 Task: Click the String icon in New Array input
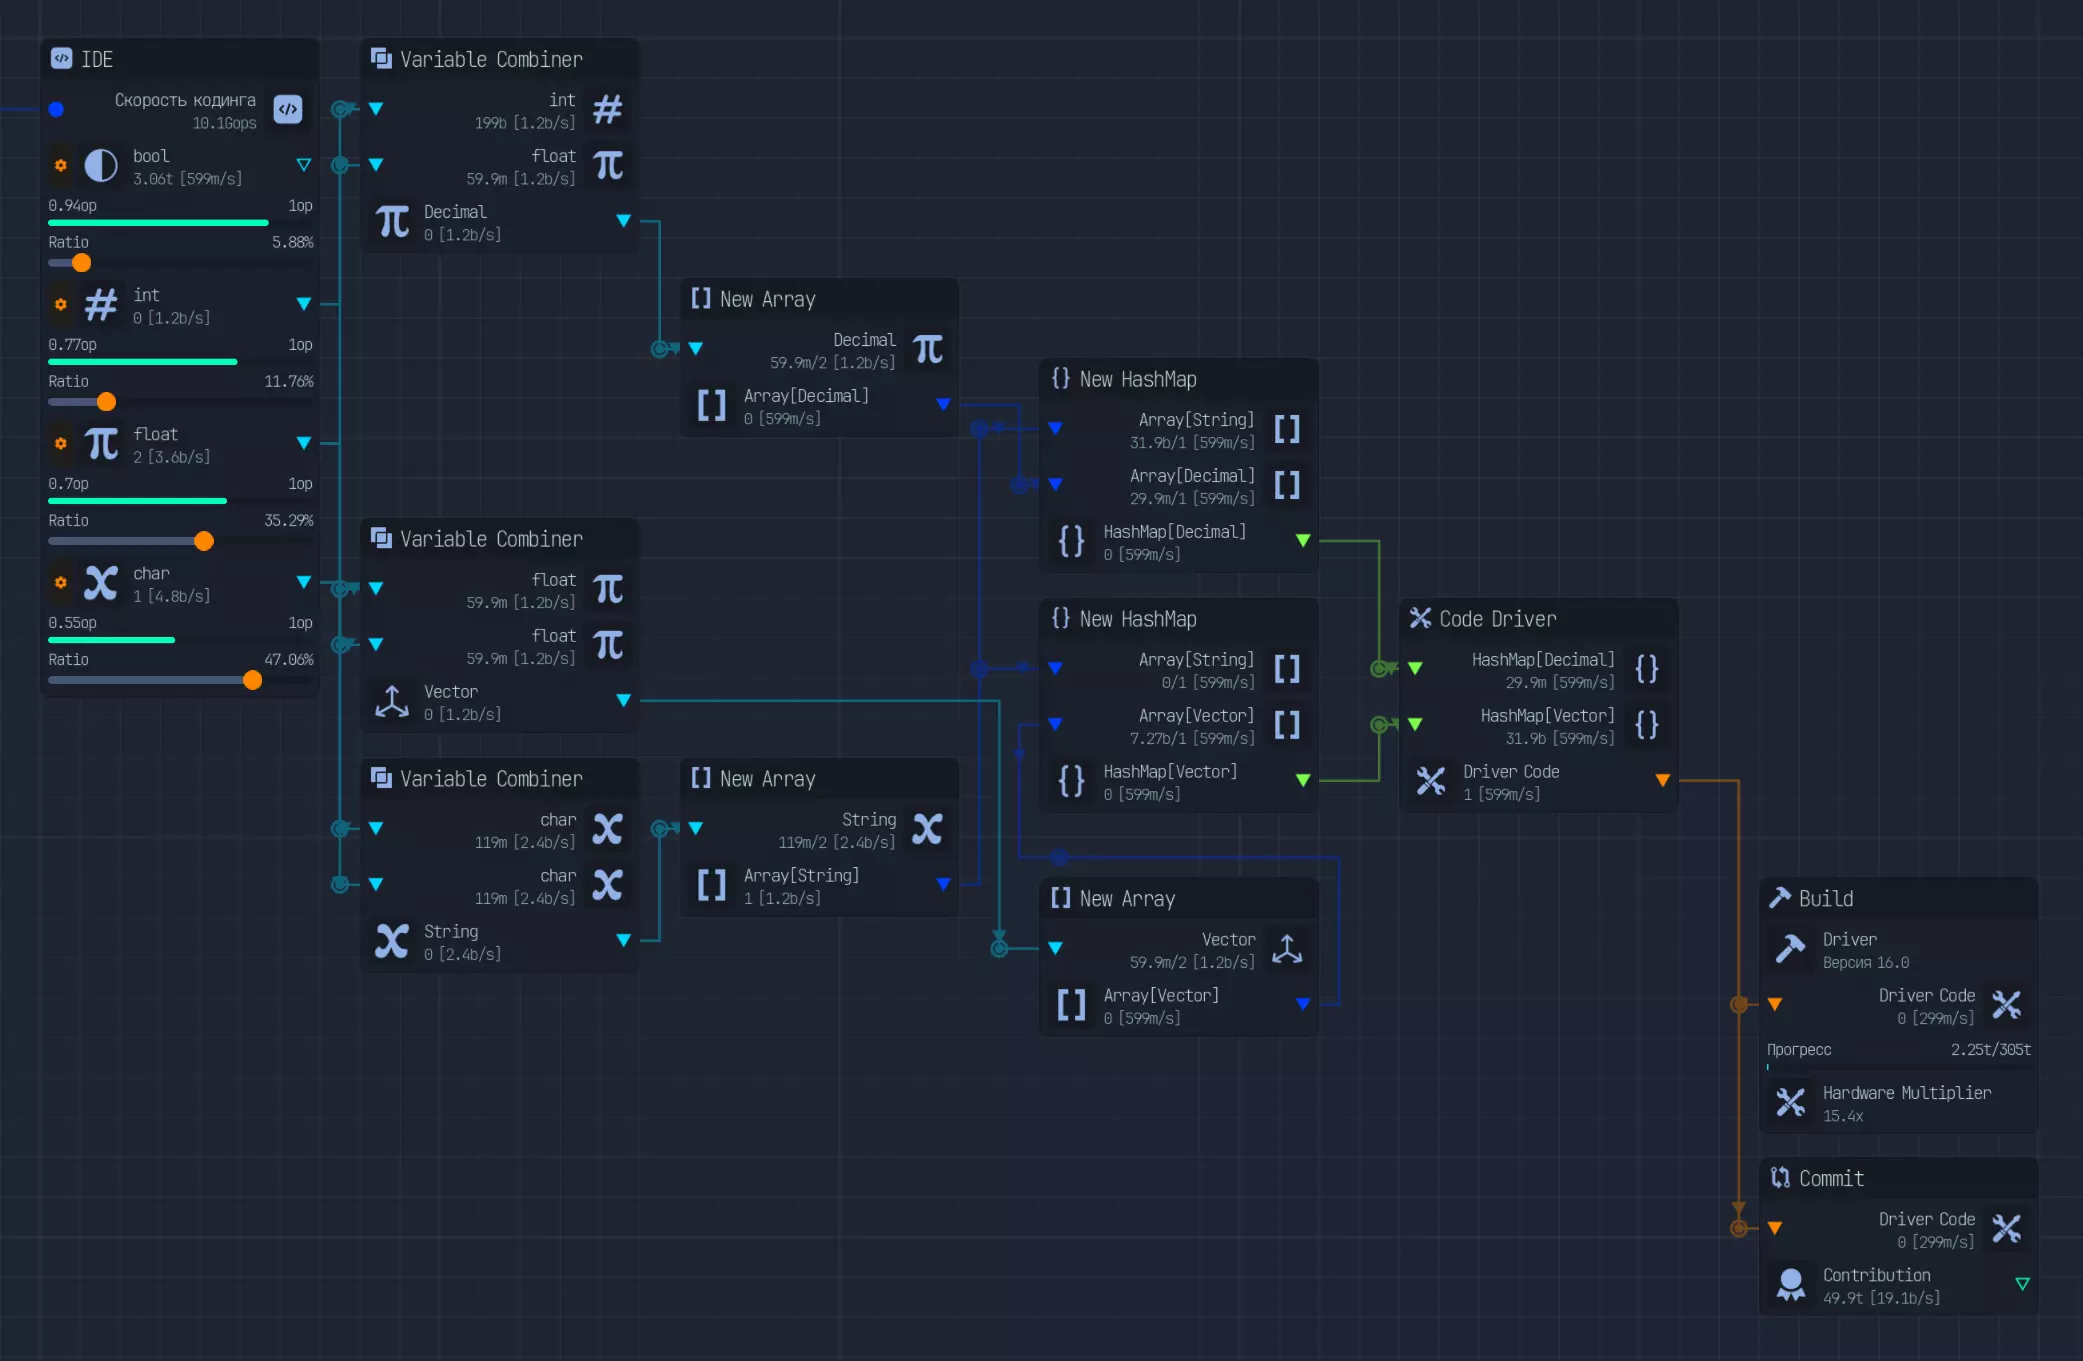click(x=927, y=829)
